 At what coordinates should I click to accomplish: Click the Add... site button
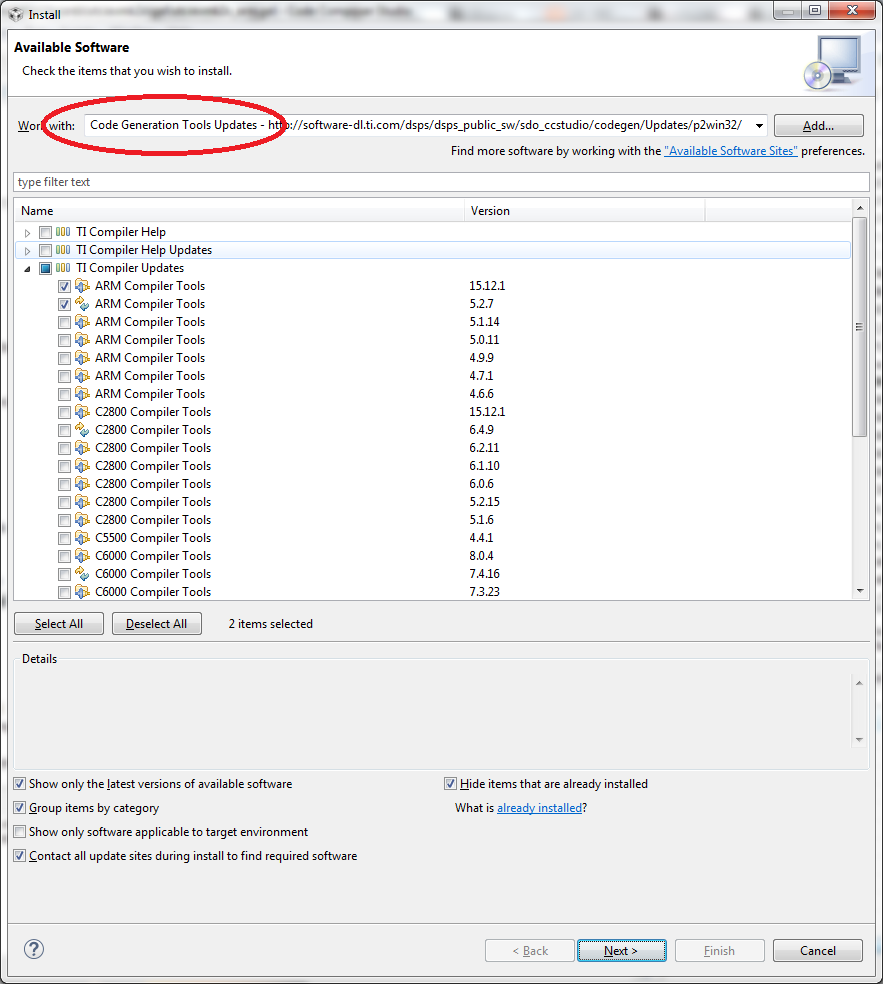click(x=818, y=126)
